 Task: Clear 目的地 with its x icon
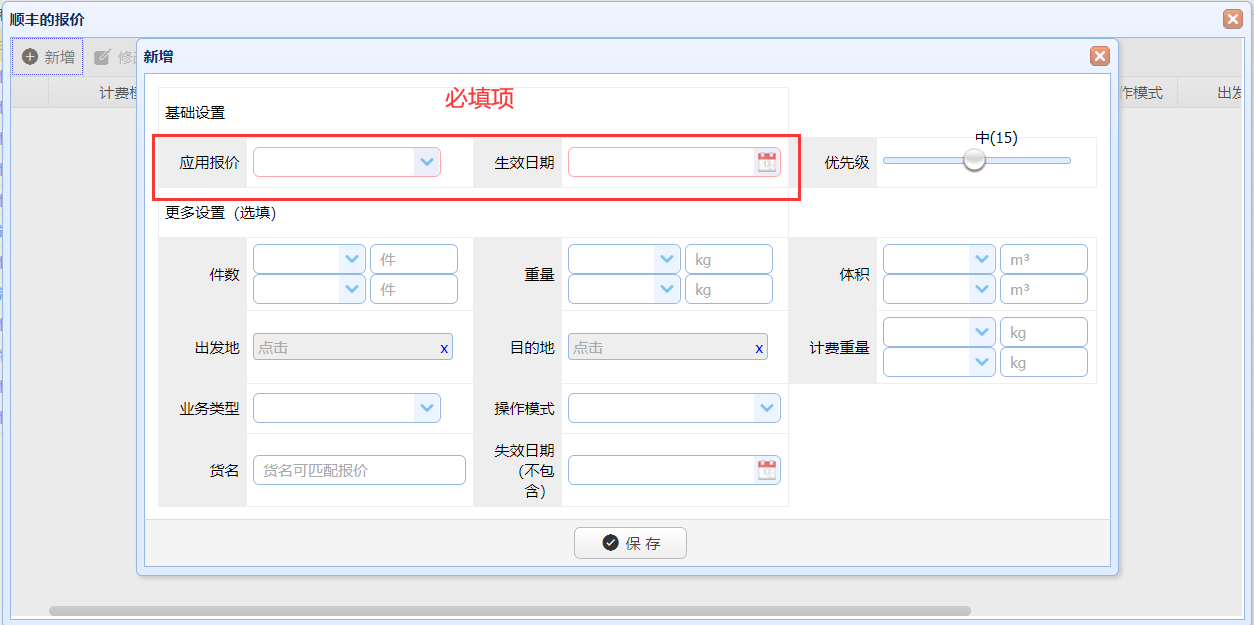(759, 348)
